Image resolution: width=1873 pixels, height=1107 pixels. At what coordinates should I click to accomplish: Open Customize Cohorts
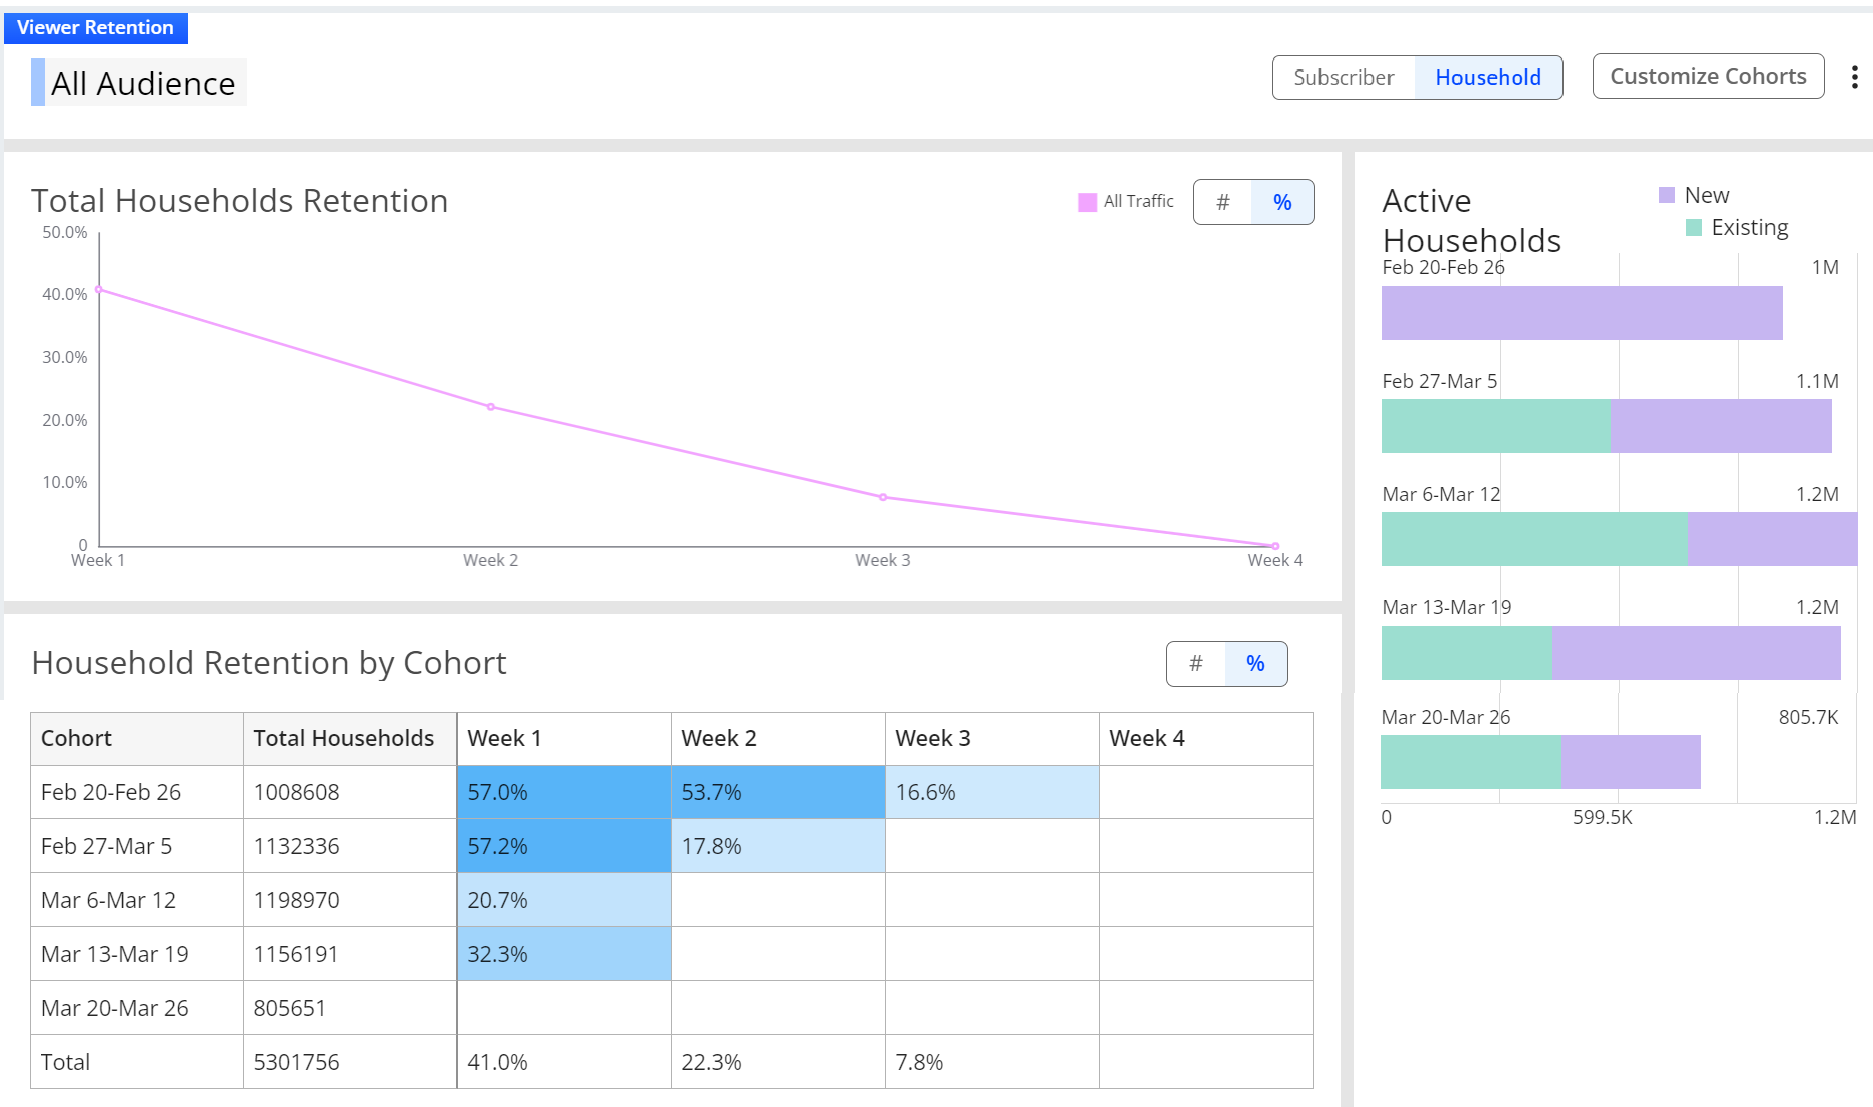pos(1708,76)
